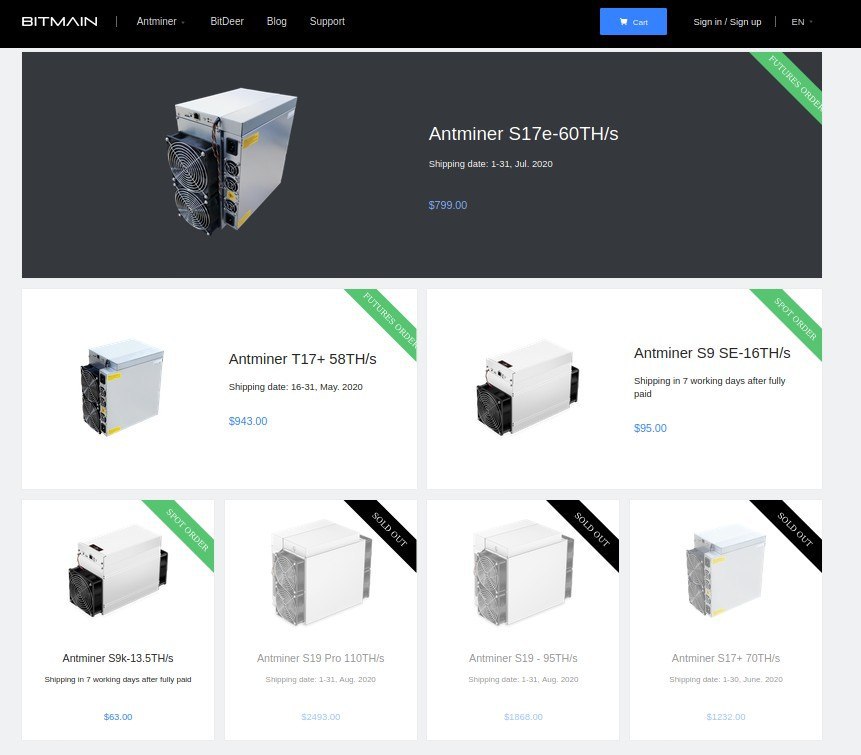Open the Antminer S17+ 70TH/s image
The image size is (861, 755).
[726, 571]
